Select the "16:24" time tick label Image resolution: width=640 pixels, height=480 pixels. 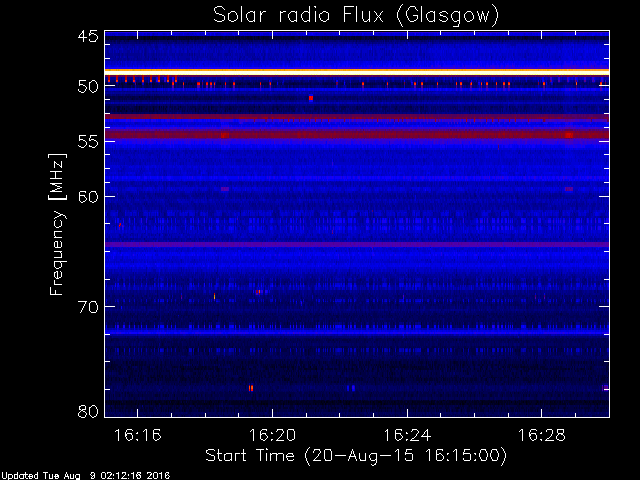coord(407,435)
